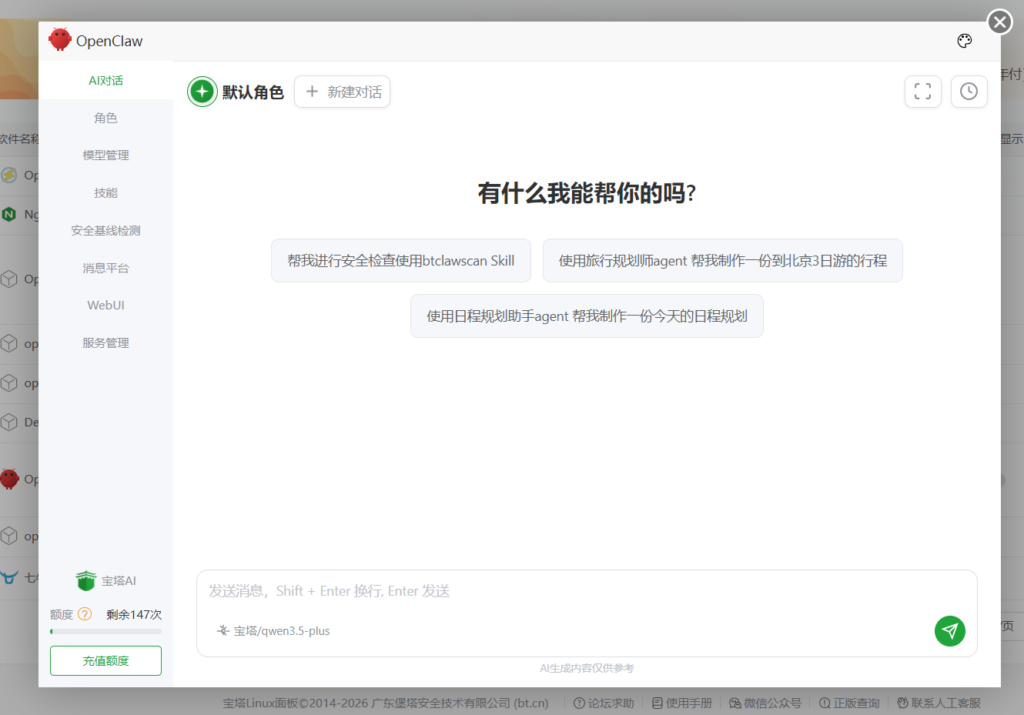Viewport: 1024px width, 715px height.
Task: Open the 默认角色 role selector
Action: pos(249,91)
